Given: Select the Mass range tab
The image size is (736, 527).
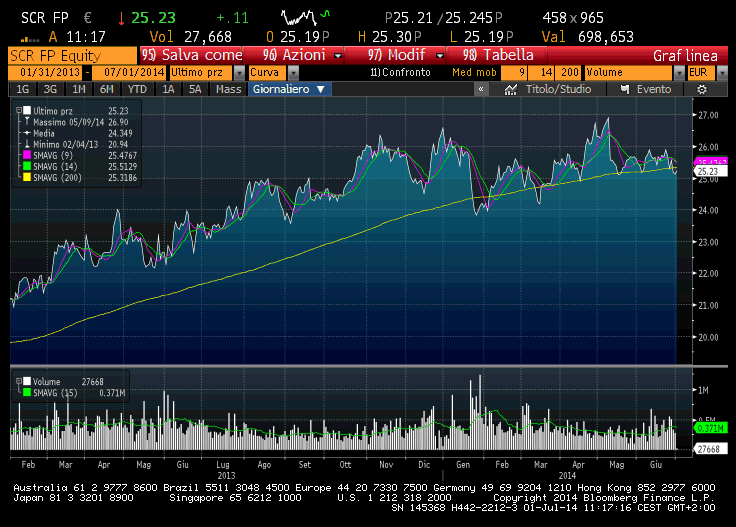Looking at the screenshot, I should (228, 89).
